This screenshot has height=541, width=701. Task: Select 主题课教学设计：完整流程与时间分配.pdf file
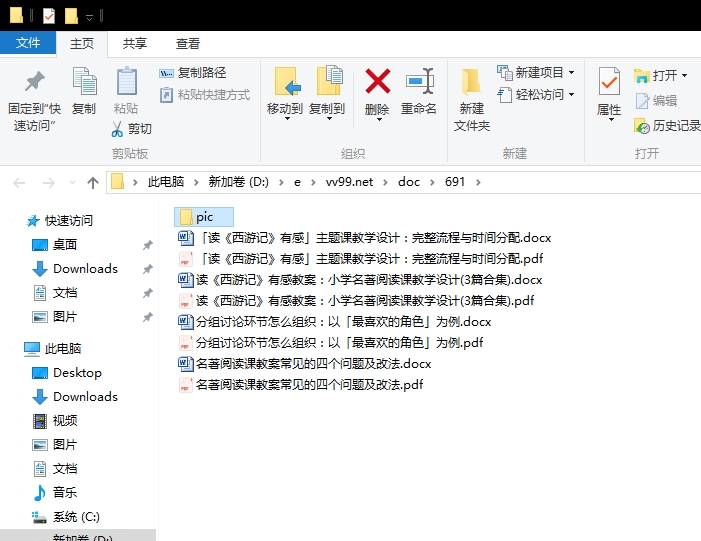point(361,258)
